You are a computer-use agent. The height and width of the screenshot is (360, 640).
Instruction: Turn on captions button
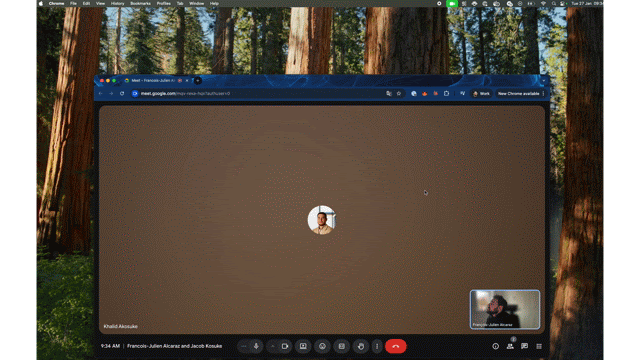pos(342,346)
